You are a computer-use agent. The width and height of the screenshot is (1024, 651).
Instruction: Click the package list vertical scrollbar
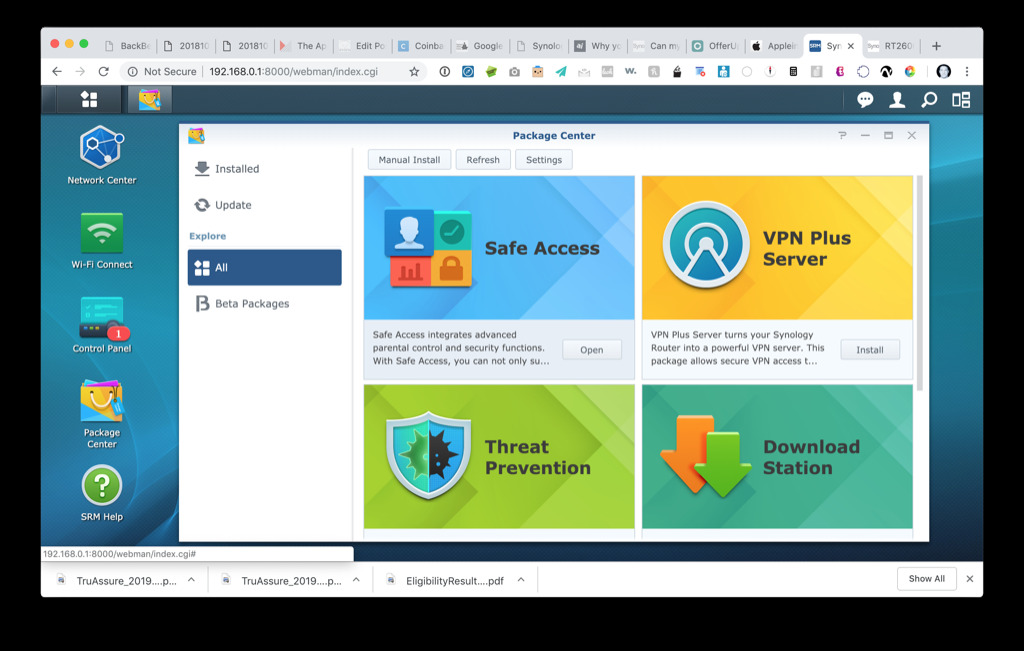pyautogui.click(x=920, y=283)
